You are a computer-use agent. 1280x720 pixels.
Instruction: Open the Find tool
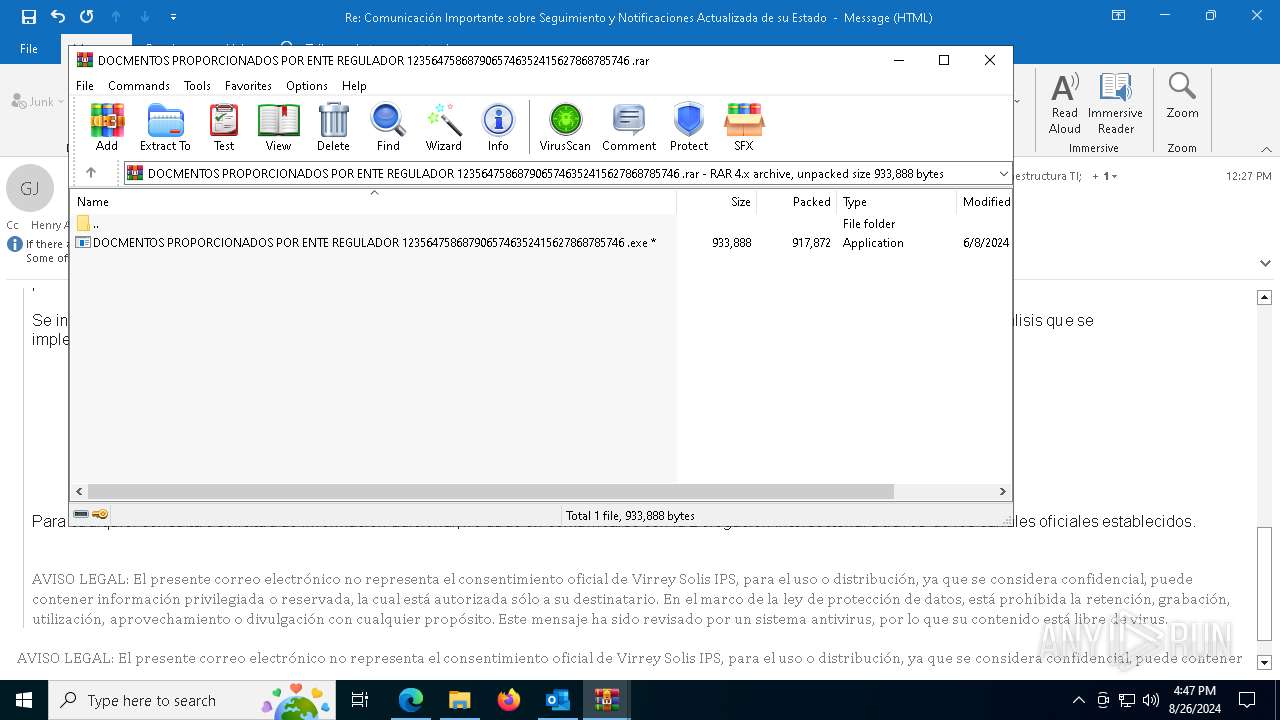coord(388,127)
